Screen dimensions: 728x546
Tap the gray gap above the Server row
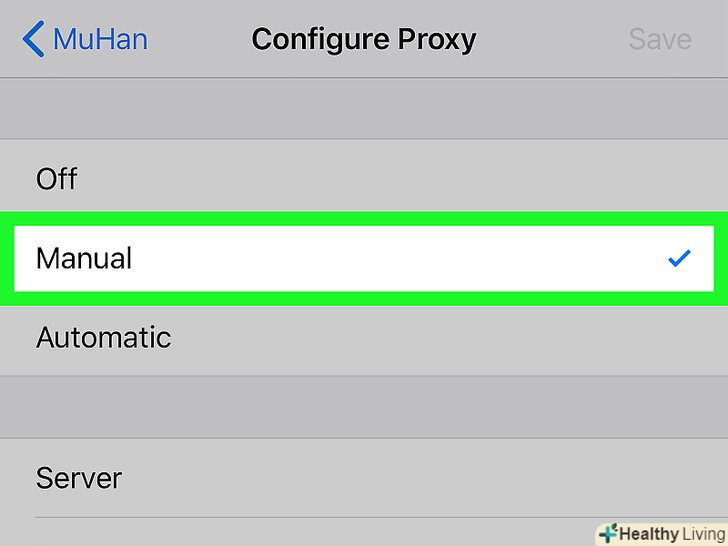point(364,407)
